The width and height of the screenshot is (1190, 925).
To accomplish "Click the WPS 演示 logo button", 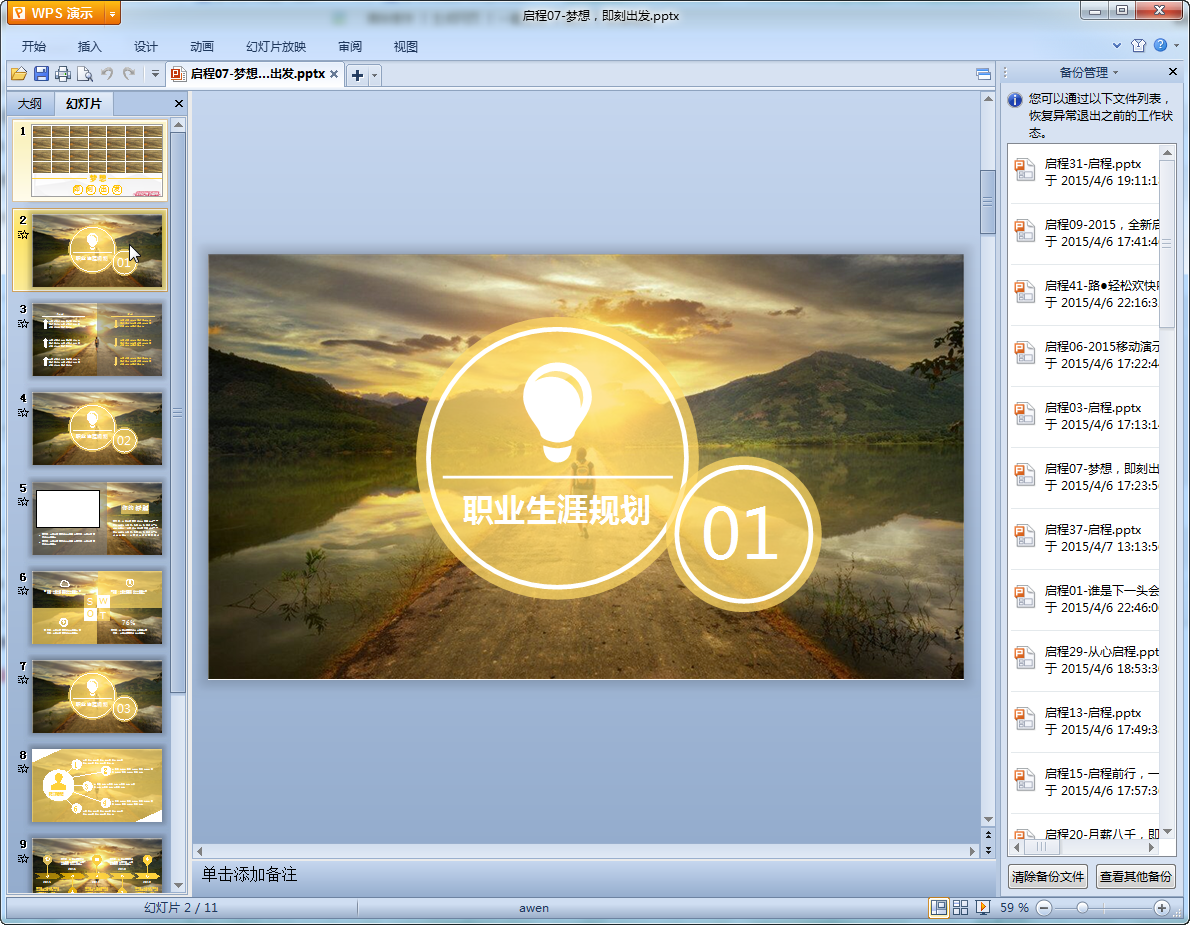I will 55,14.
